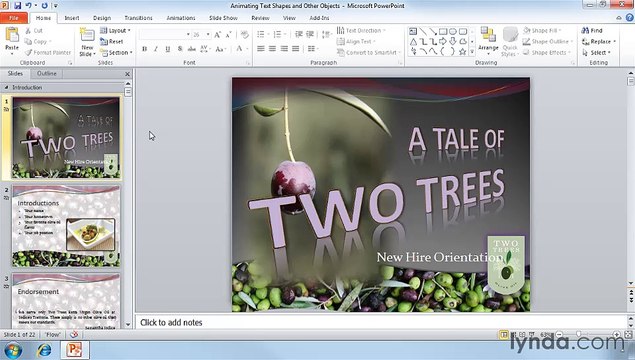Open the Columns menu
The image size is (635, 360).
click(313, 49)
